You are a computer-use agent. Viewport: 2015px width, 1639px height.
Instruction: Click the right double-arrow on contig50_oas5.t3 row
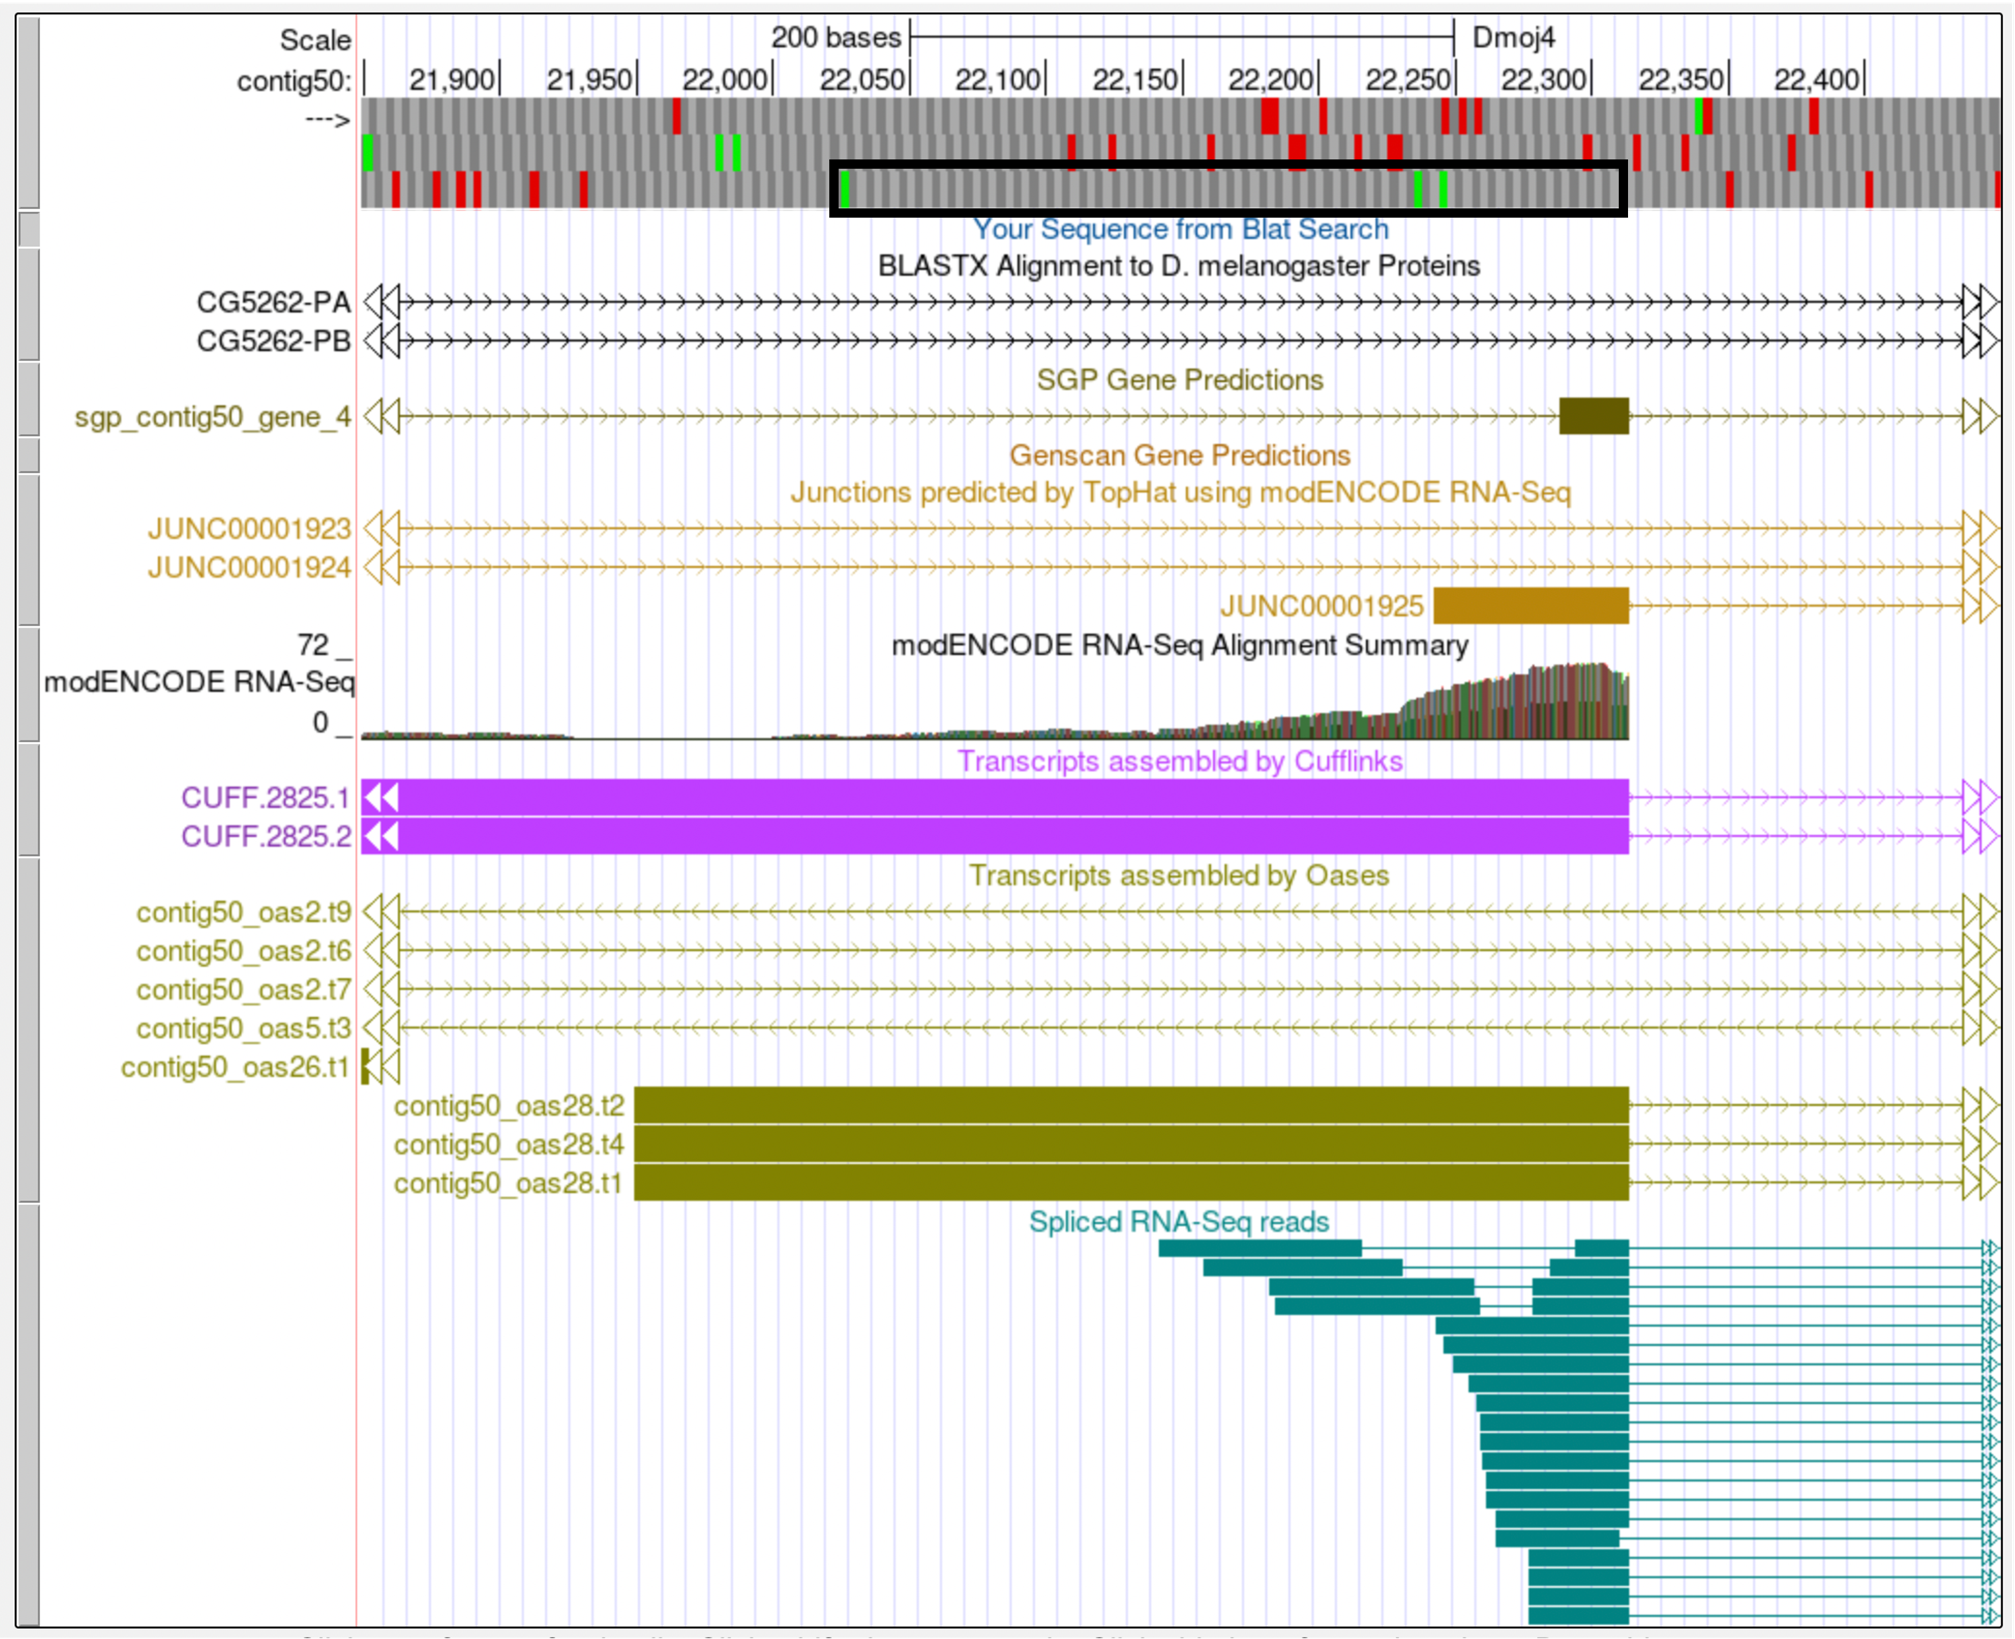tap(1980, 1028)
